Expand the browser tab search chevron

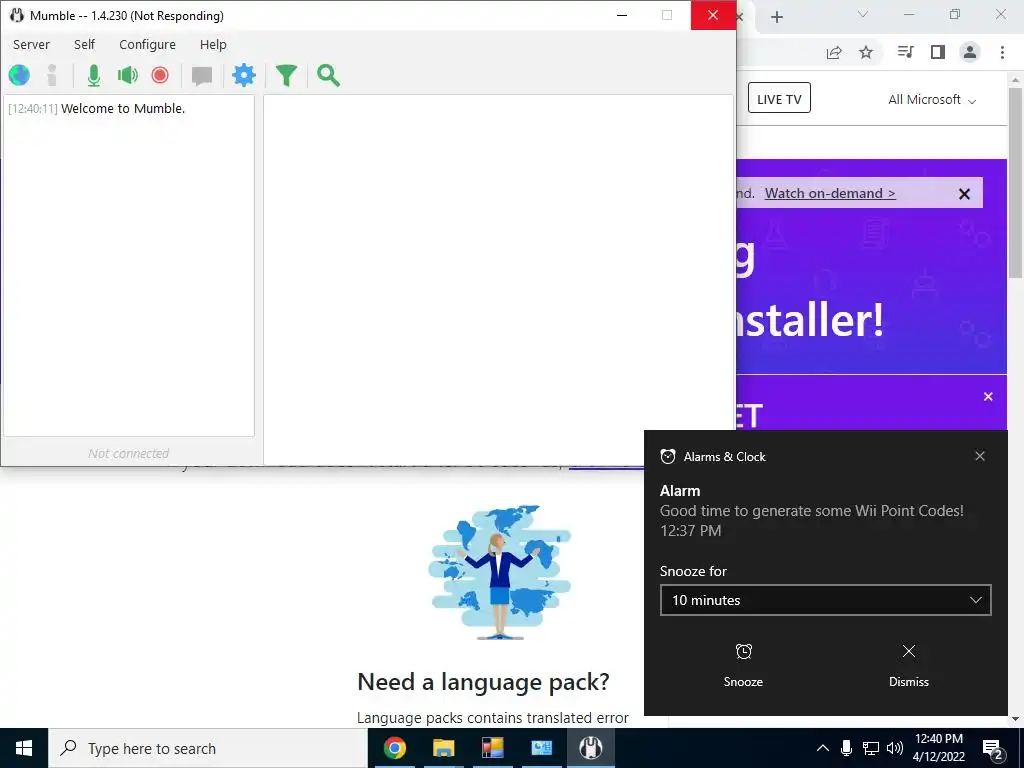coord(863,14)
